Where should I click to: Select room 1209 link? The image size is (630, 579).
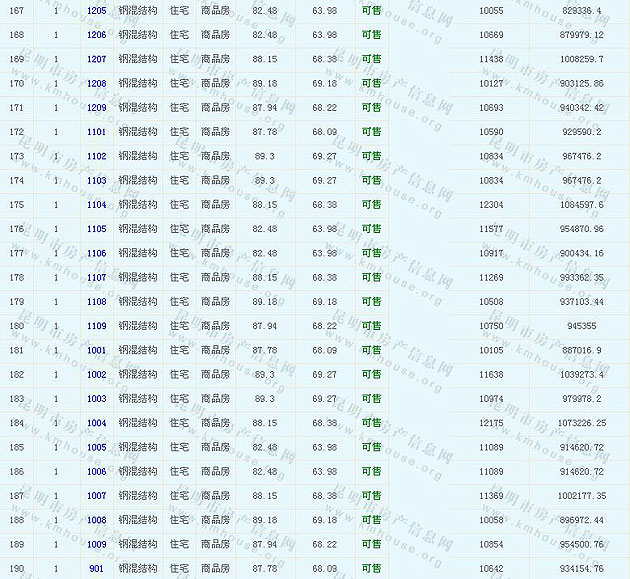tap(97, 108)
